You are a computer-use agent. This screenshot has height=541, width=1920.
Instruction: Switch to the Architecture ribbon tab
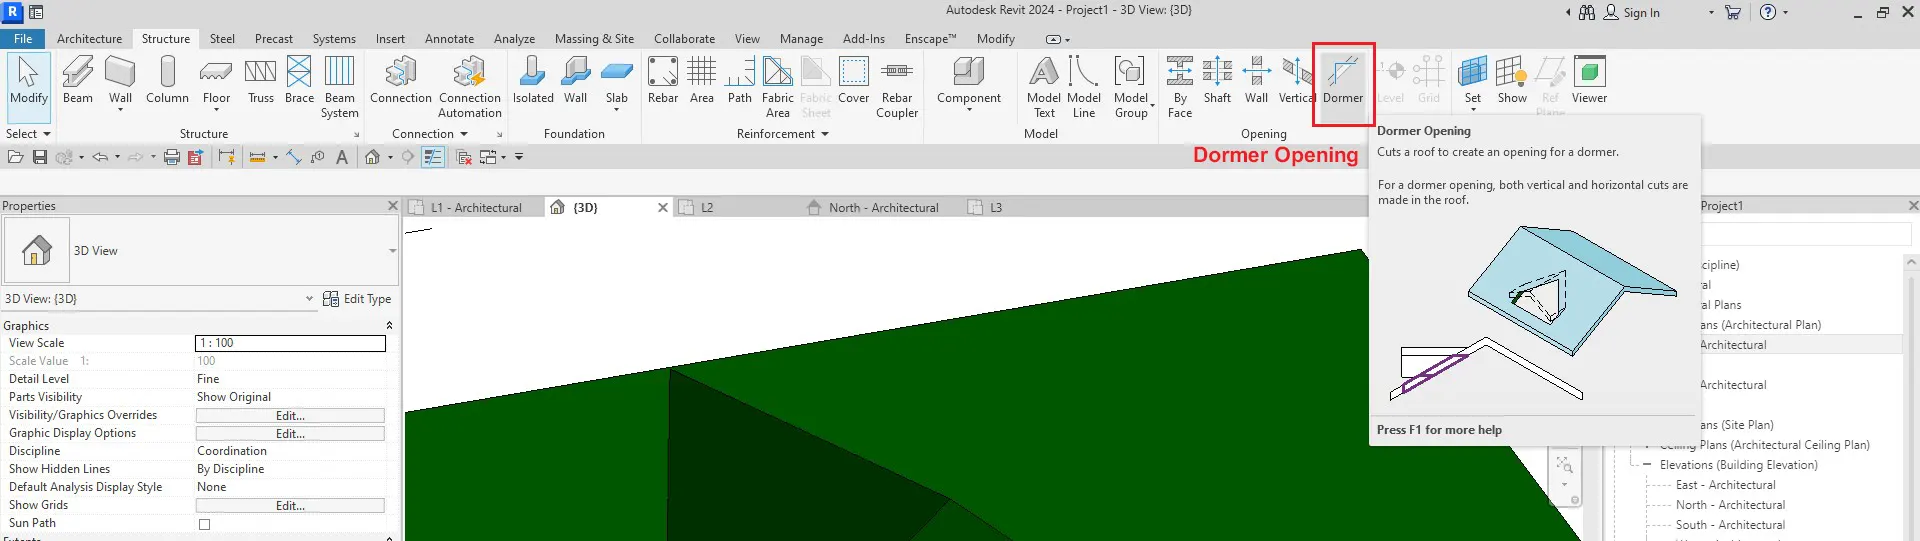tap(89, 39)
